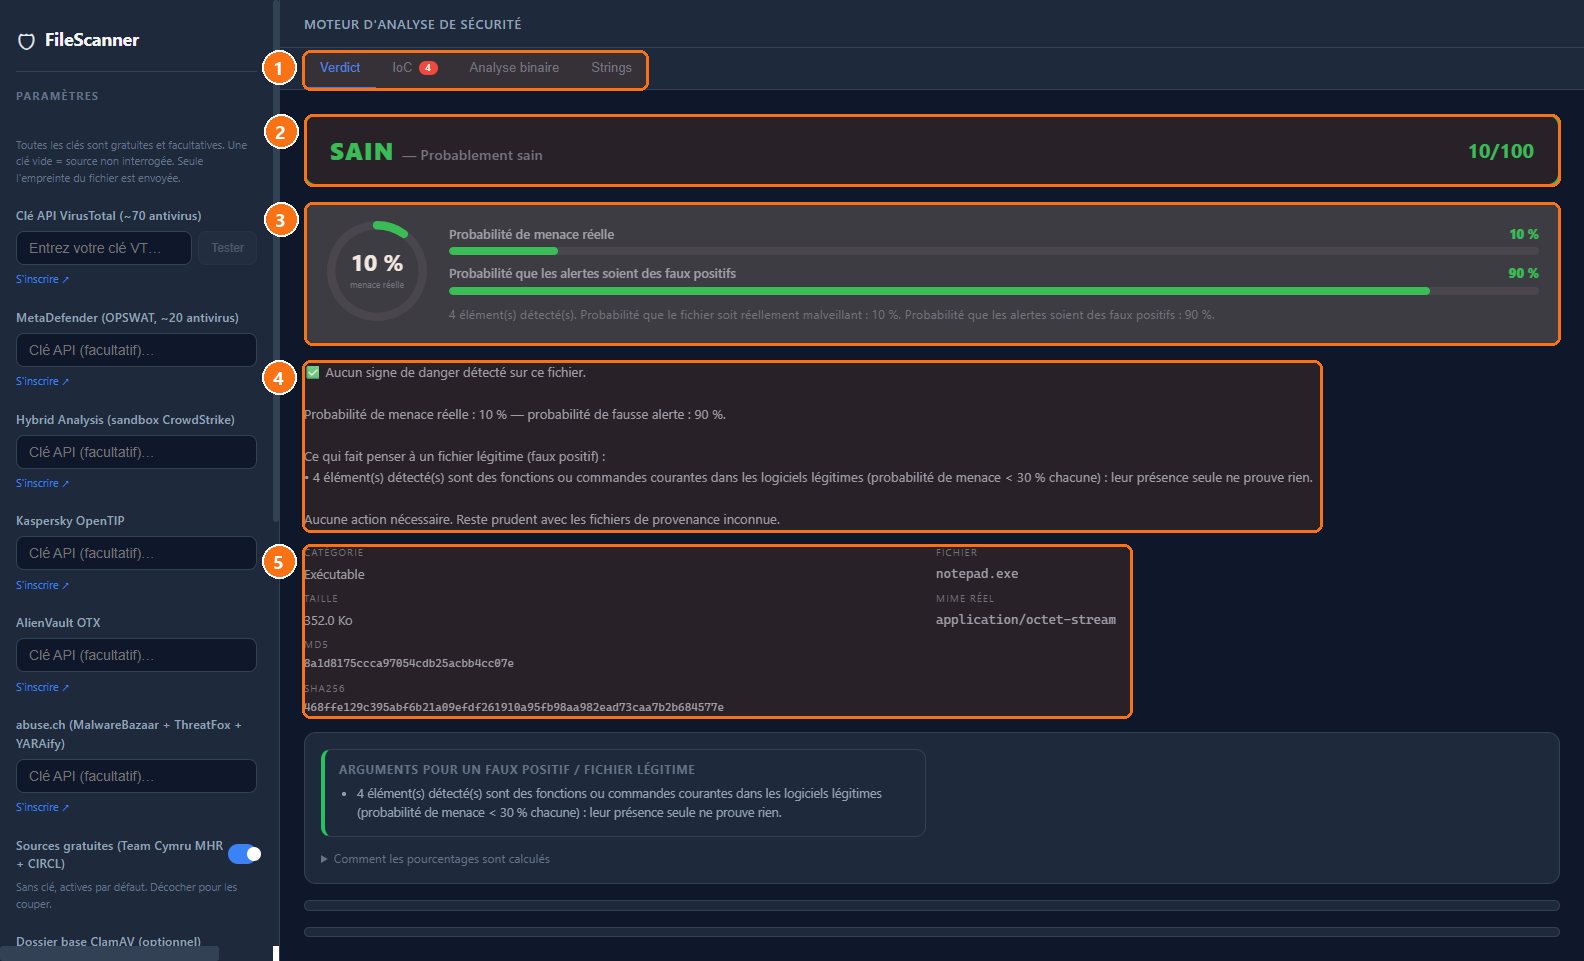Open the S'inscrire link under AlienVault OTX
The height and width of the screenshot is (961, 1584).
tap(42, 687)
